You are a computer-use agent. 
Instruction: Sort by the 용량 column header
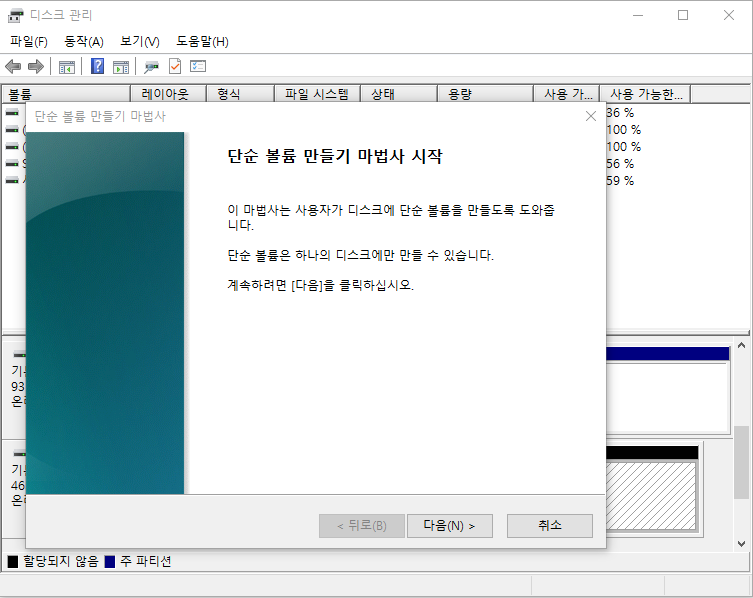coord(485,94)
